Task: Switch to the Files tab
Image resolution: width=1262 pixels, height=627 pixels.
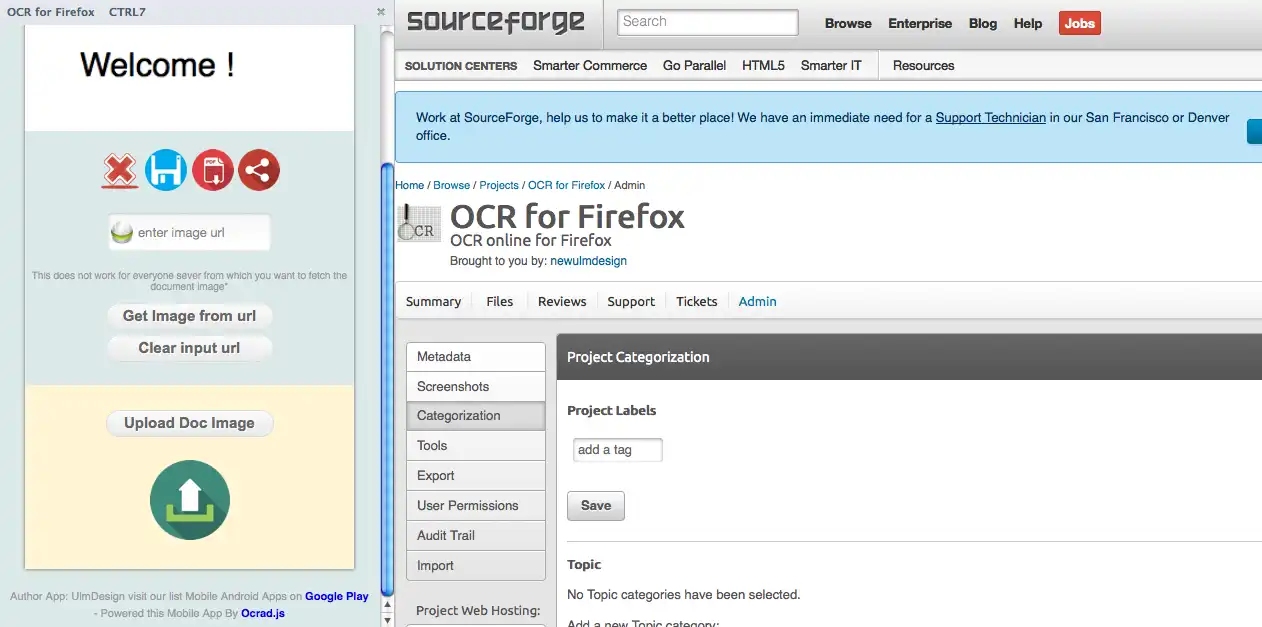Action: [500, 301]
